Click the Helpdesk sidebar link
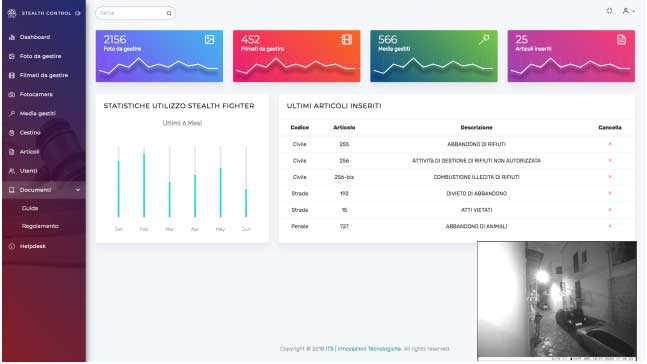Screen dimensions: 647x364 [33, 246]
